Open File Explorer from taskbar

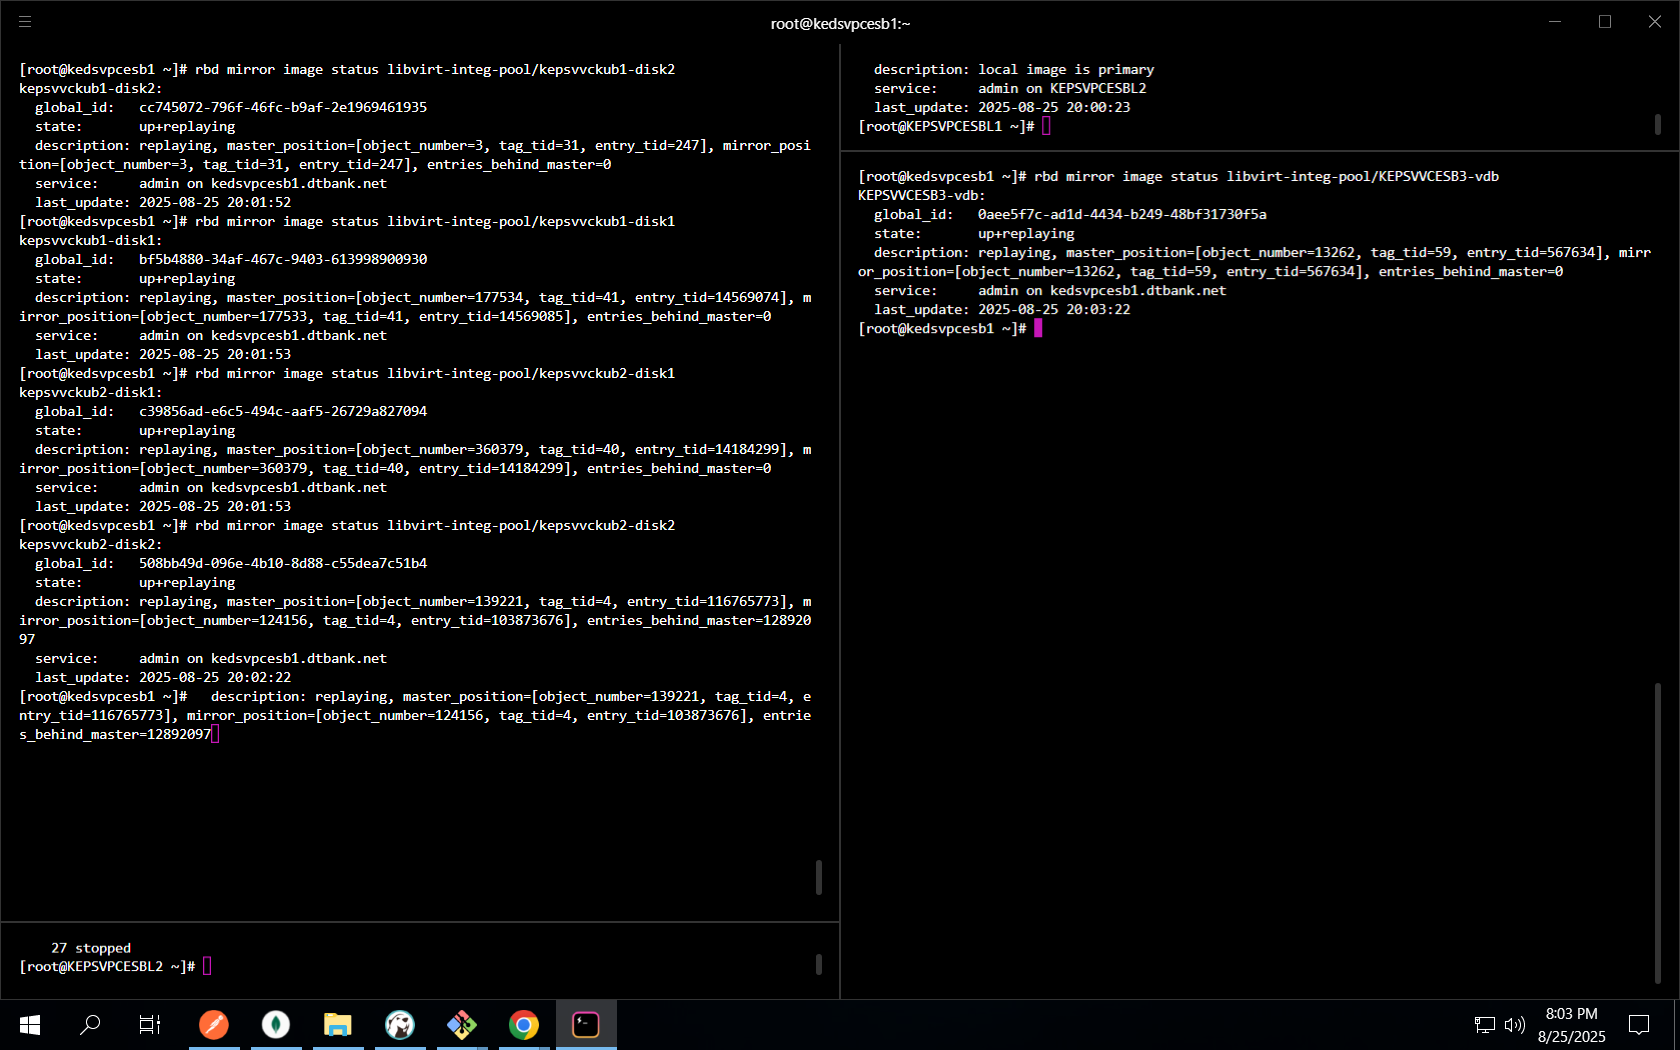coord(338,1024)
